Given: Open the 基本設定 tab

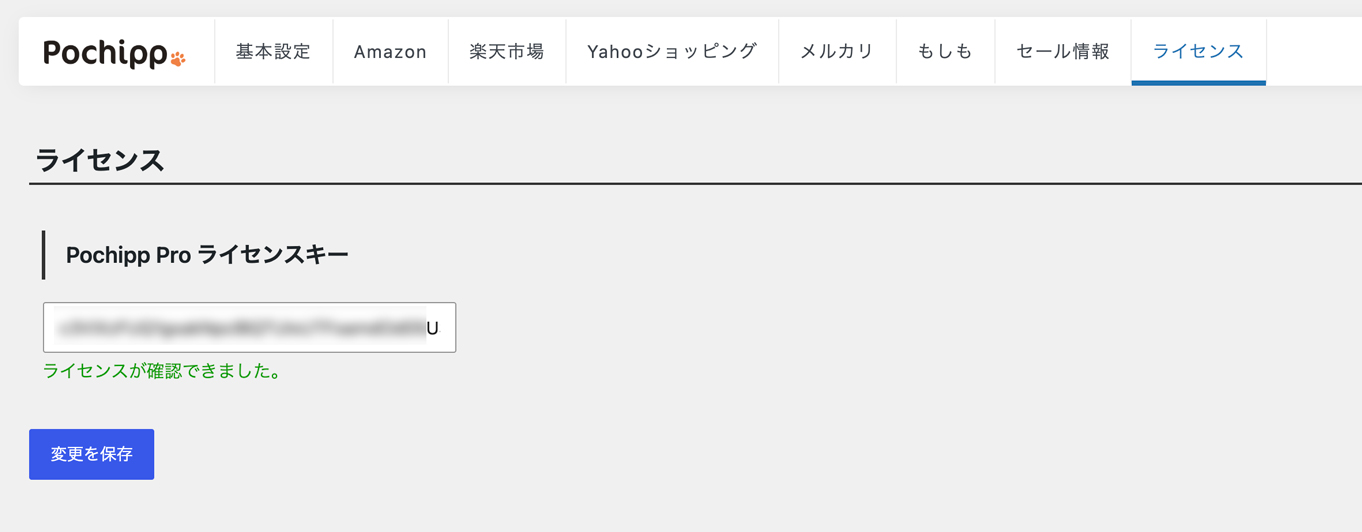Looking at the screenshot, I should (x=273, y=51).
